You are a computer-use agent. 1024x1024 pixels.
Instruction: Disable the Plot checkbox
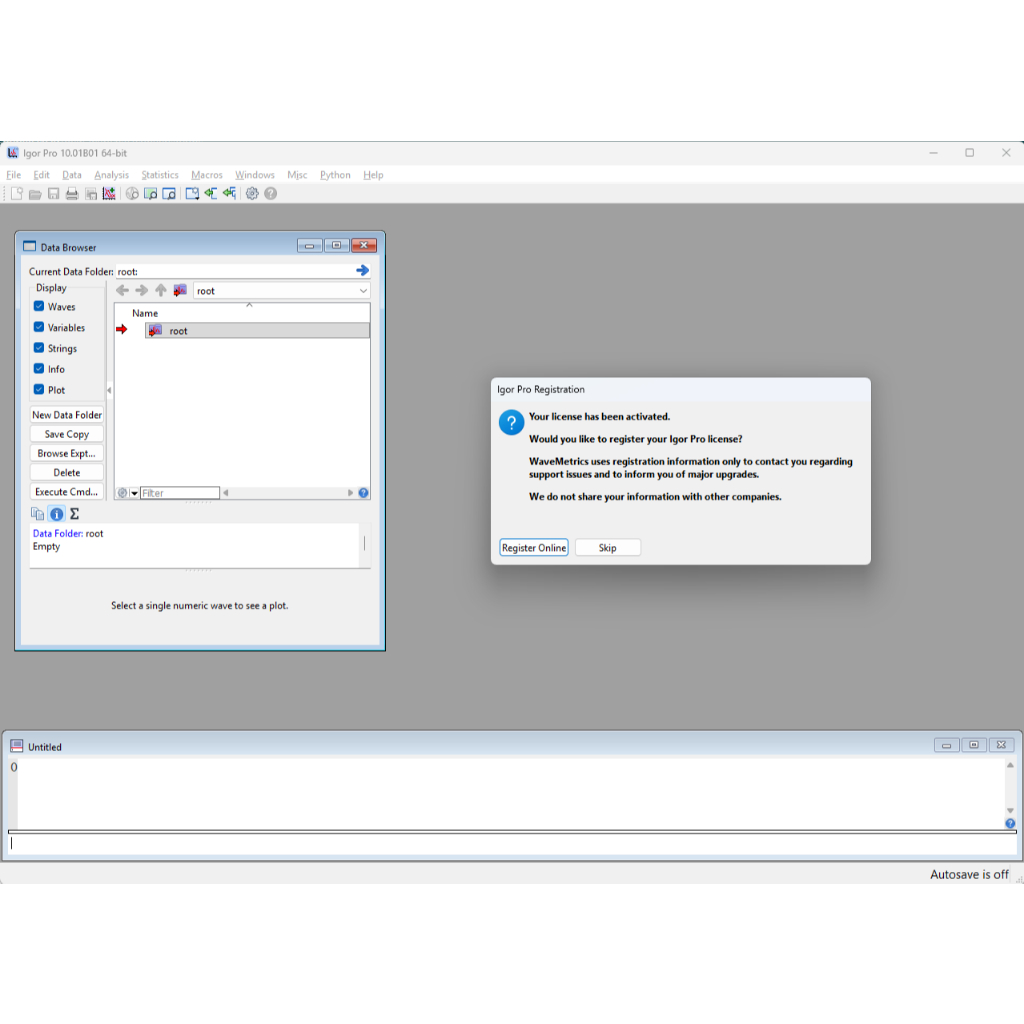pos(39,390)
